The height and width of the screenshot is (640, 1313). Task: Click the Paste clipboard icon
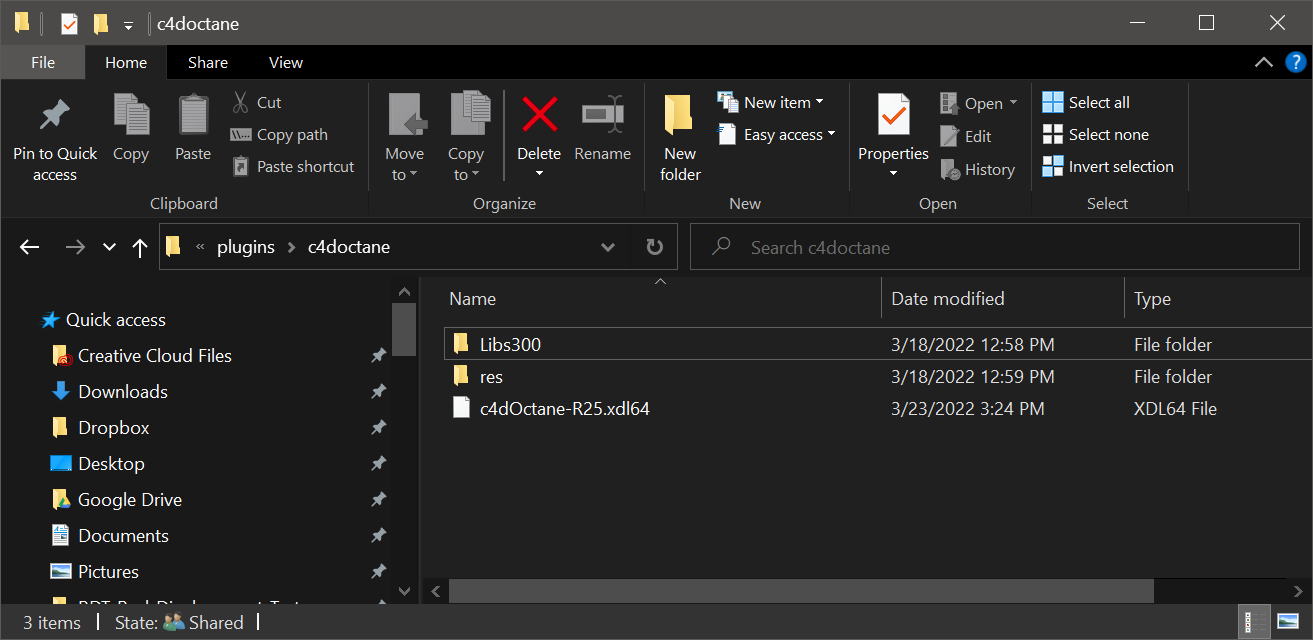[x=193, y=115]
